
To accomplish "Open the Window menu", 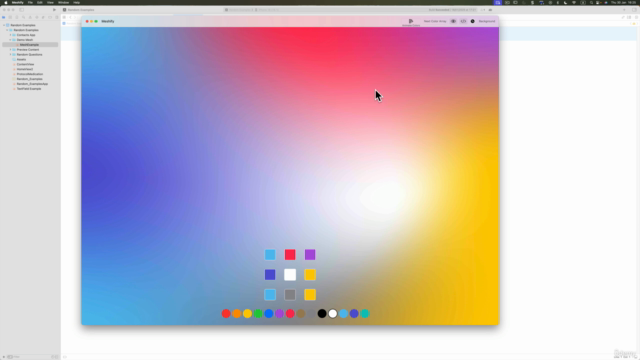I will pos(64,2).
